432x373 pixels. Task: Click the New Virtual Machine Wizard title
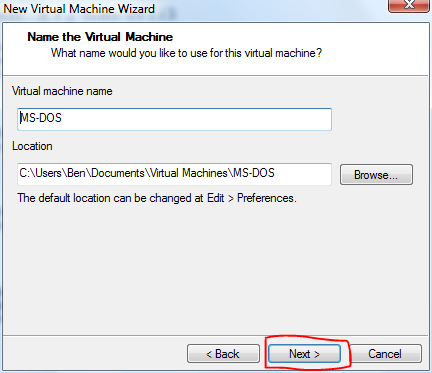coord(79,9)
